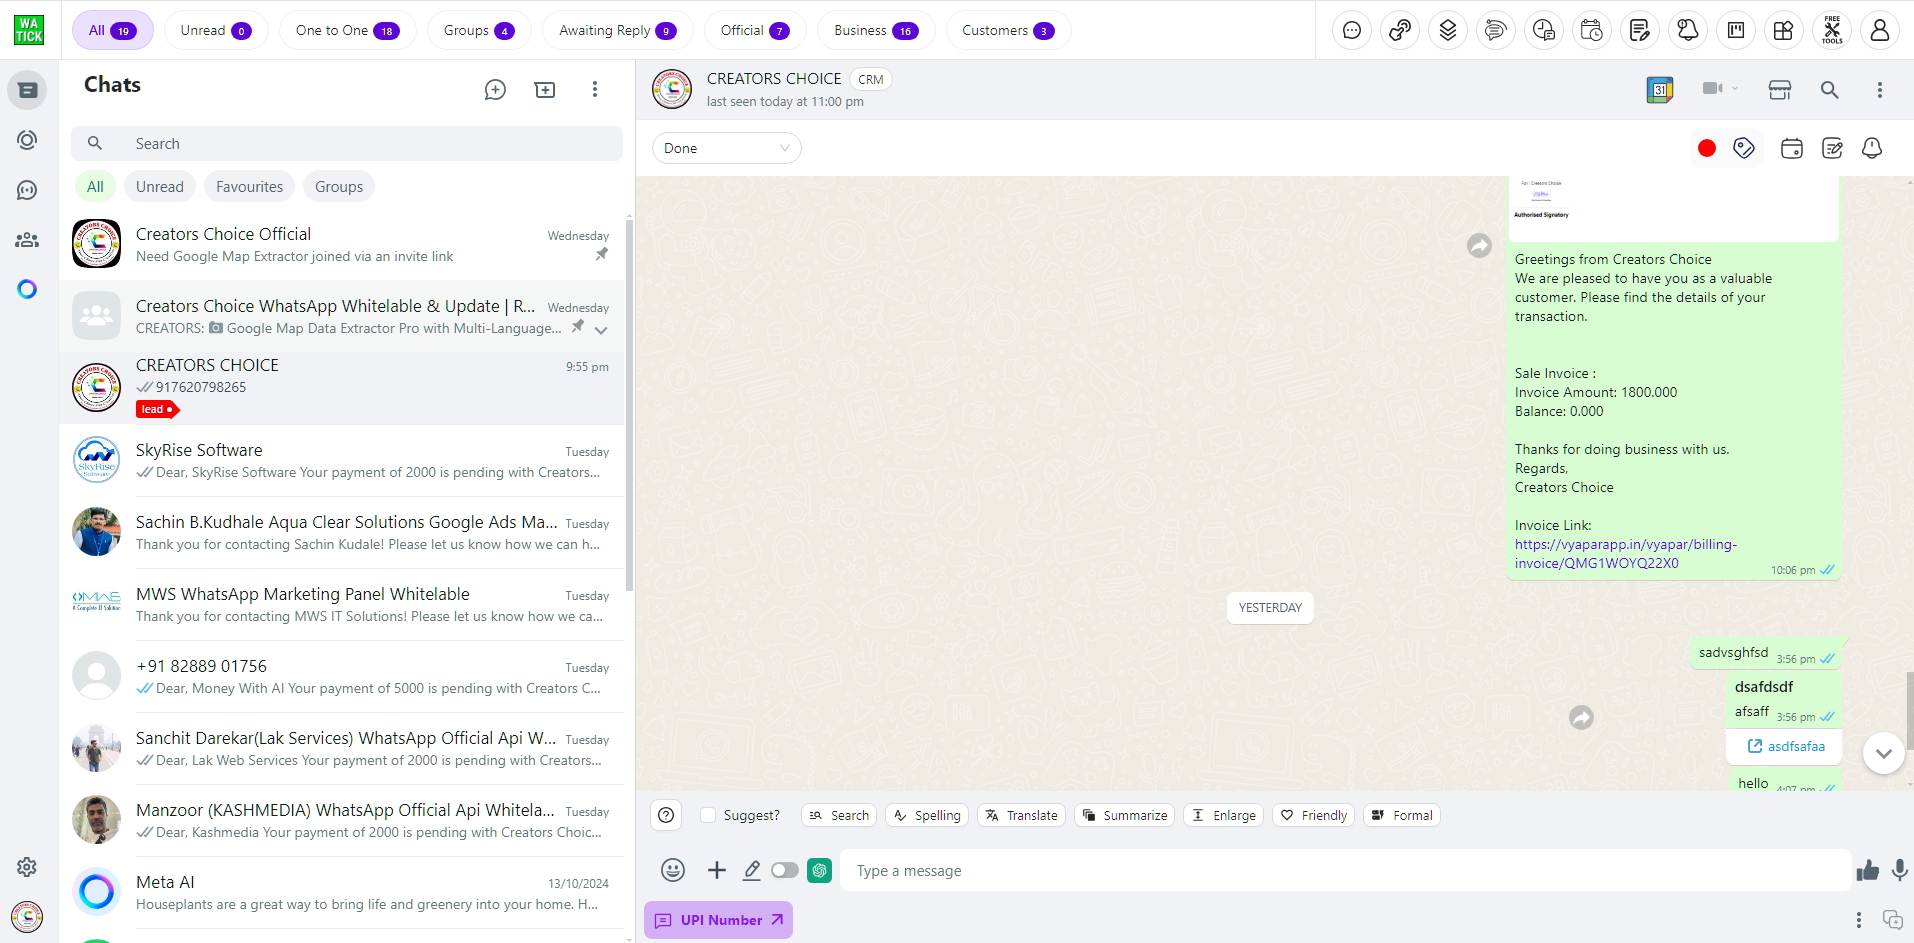Open the storefront catalog icon in chat header

1780,90
